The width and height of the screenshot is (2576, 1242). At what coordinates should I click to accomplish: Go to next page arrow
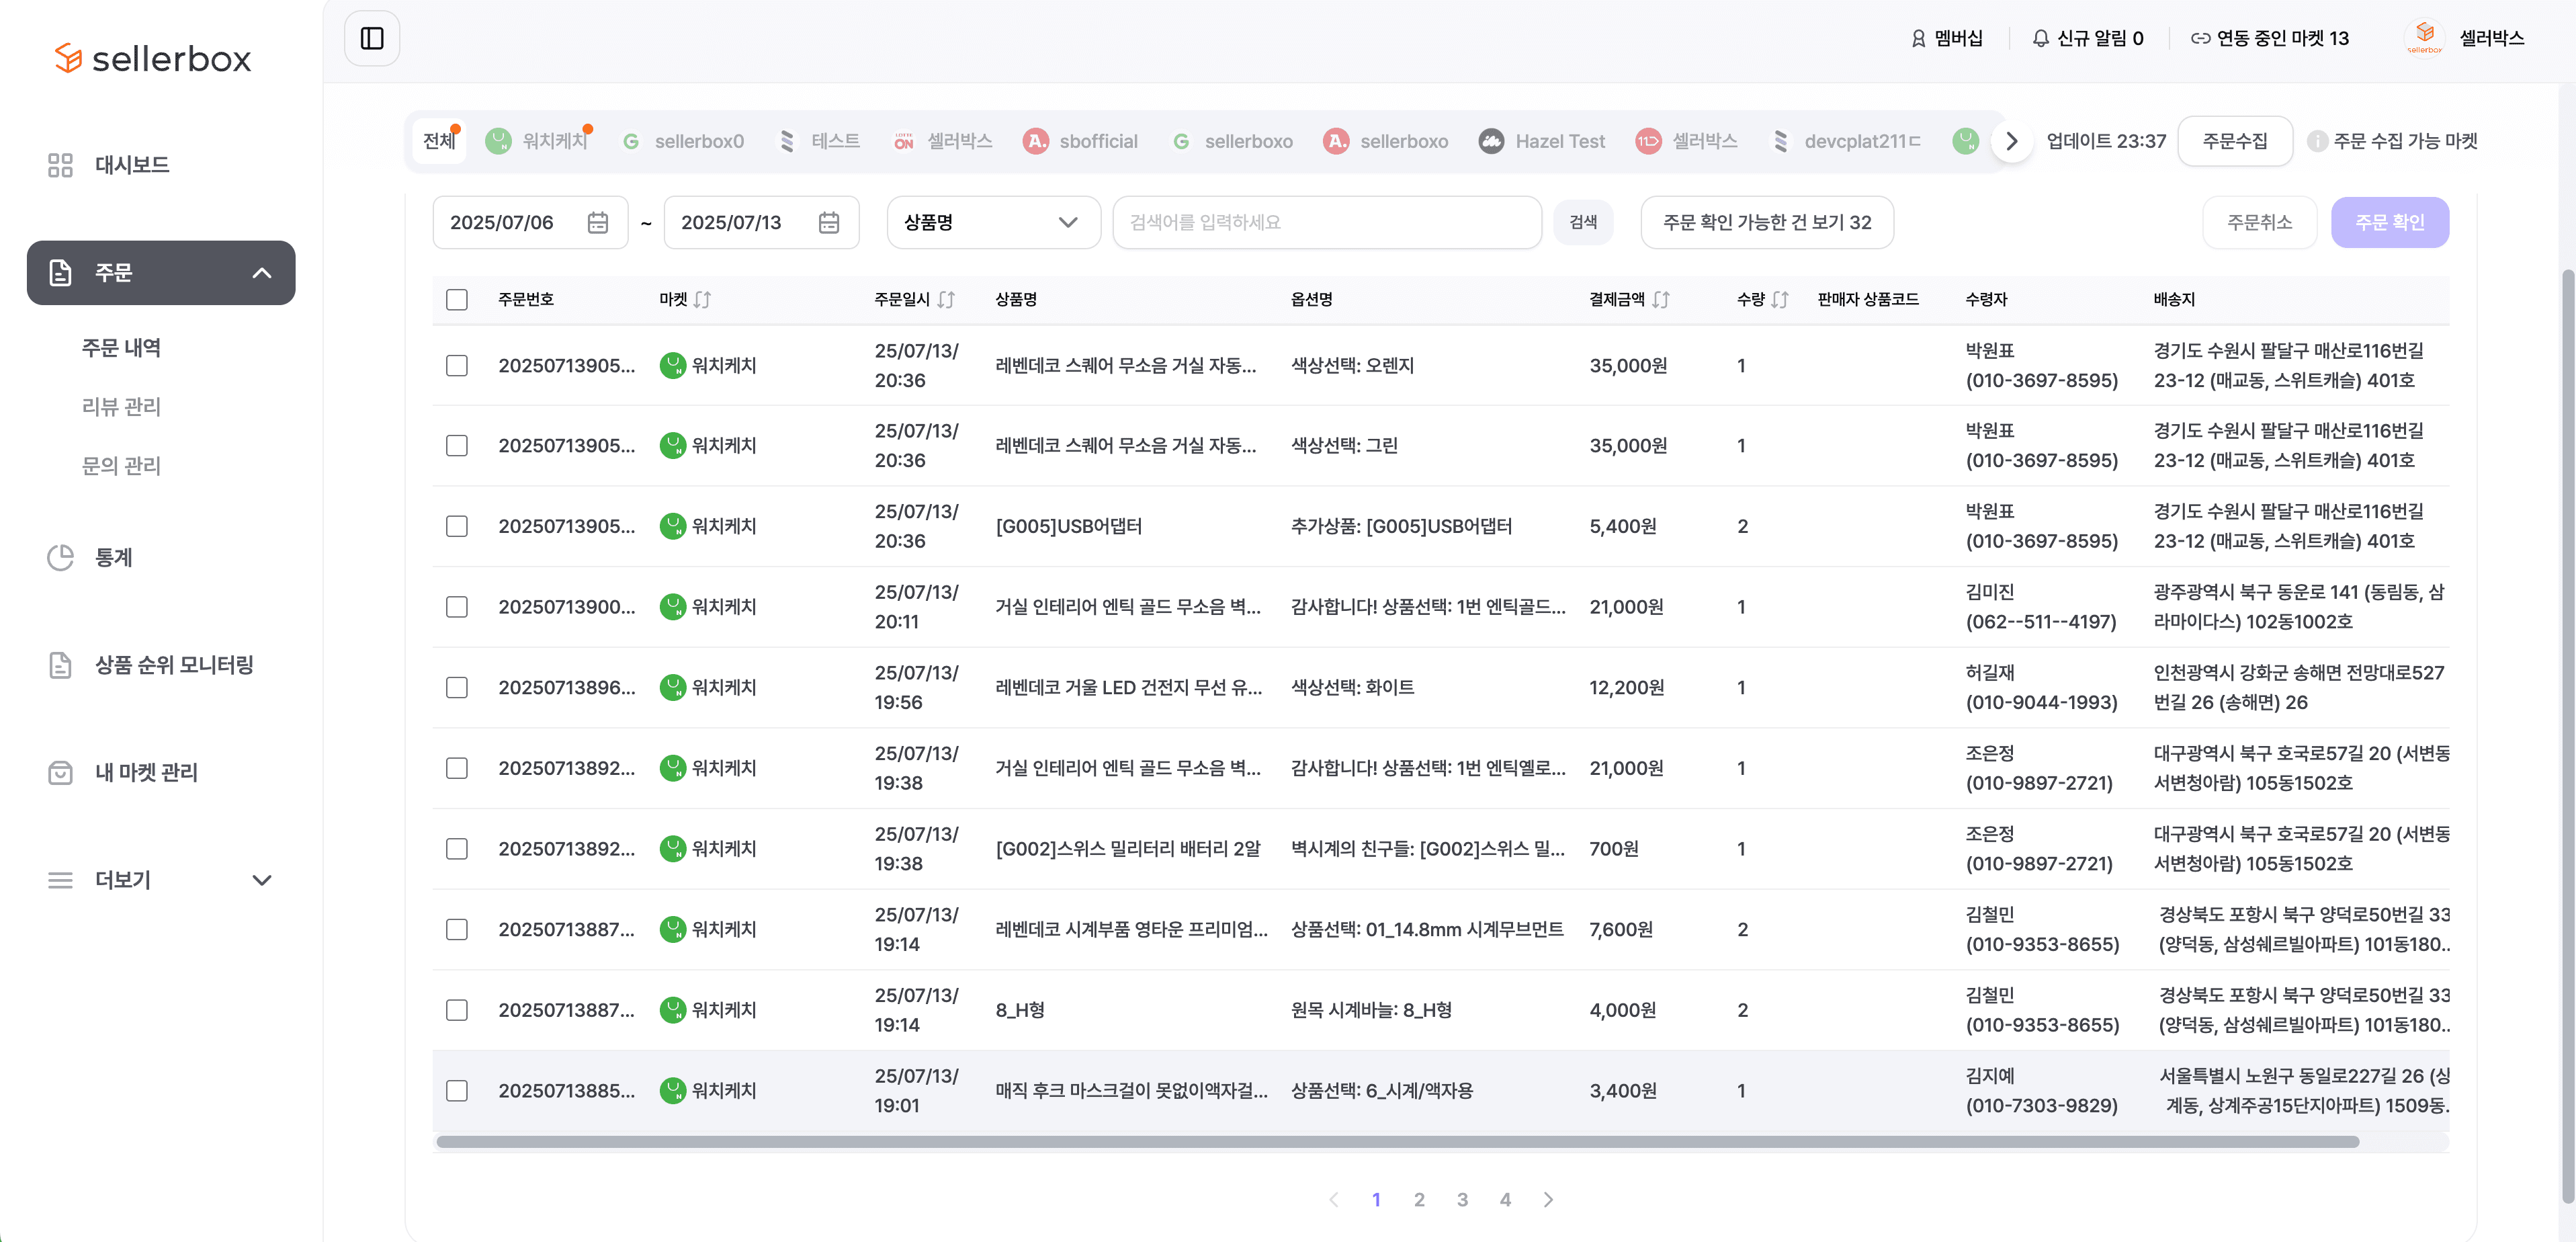(1548, 1199)
